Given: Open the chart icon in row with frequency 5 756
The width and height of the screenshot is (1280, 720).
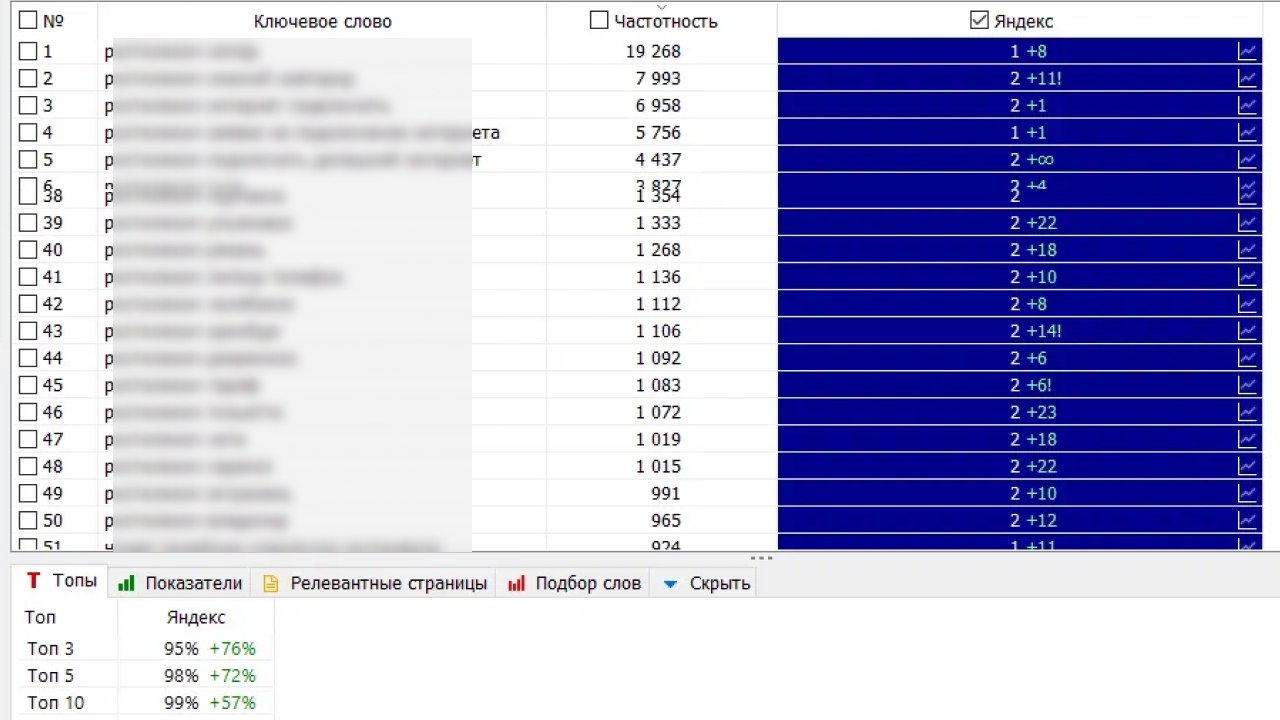Looking at the screenshot, I should [x=1247, y=132].
